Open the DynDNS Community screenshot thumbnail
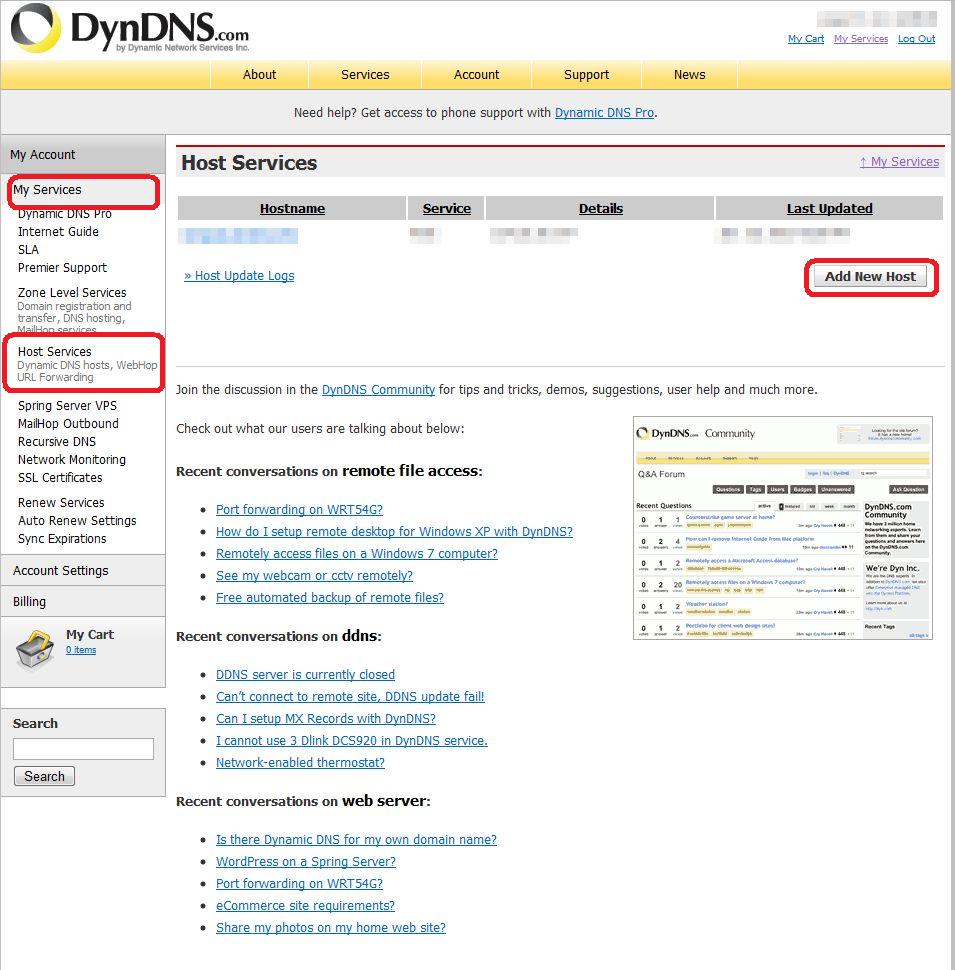This screenshot has width=955, height=970. click(783, 528)
